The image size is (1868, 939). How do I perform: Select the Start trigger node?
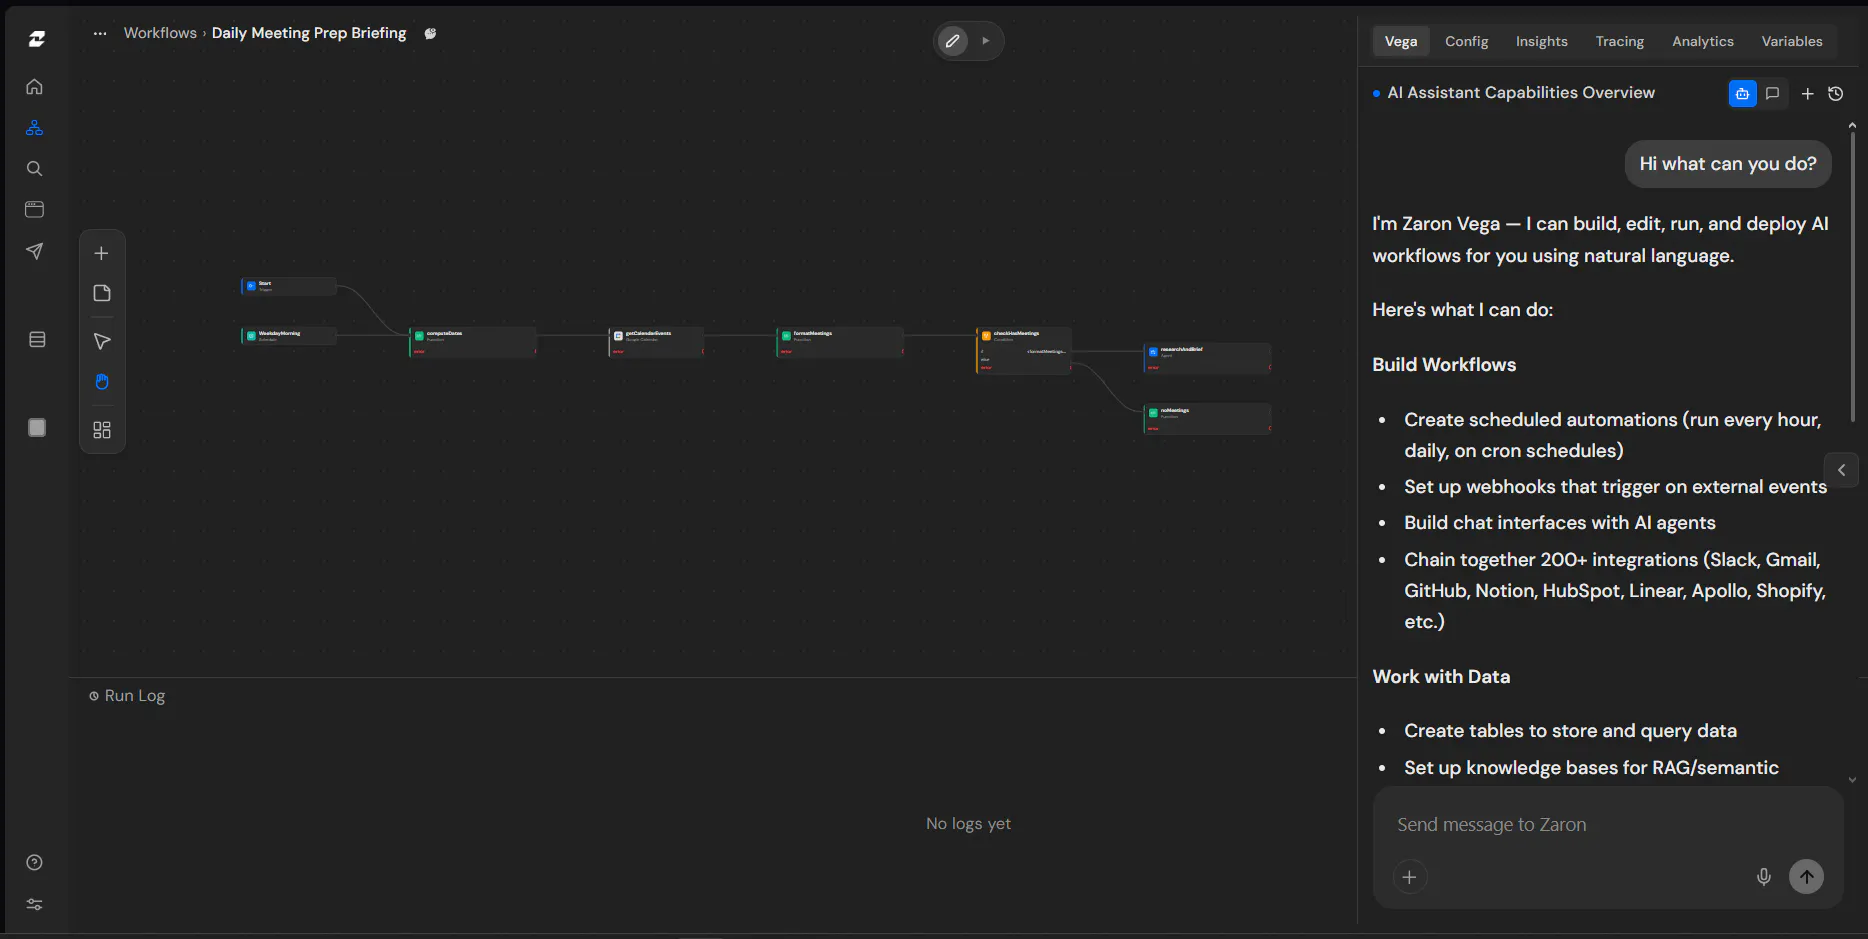point(289,287)
